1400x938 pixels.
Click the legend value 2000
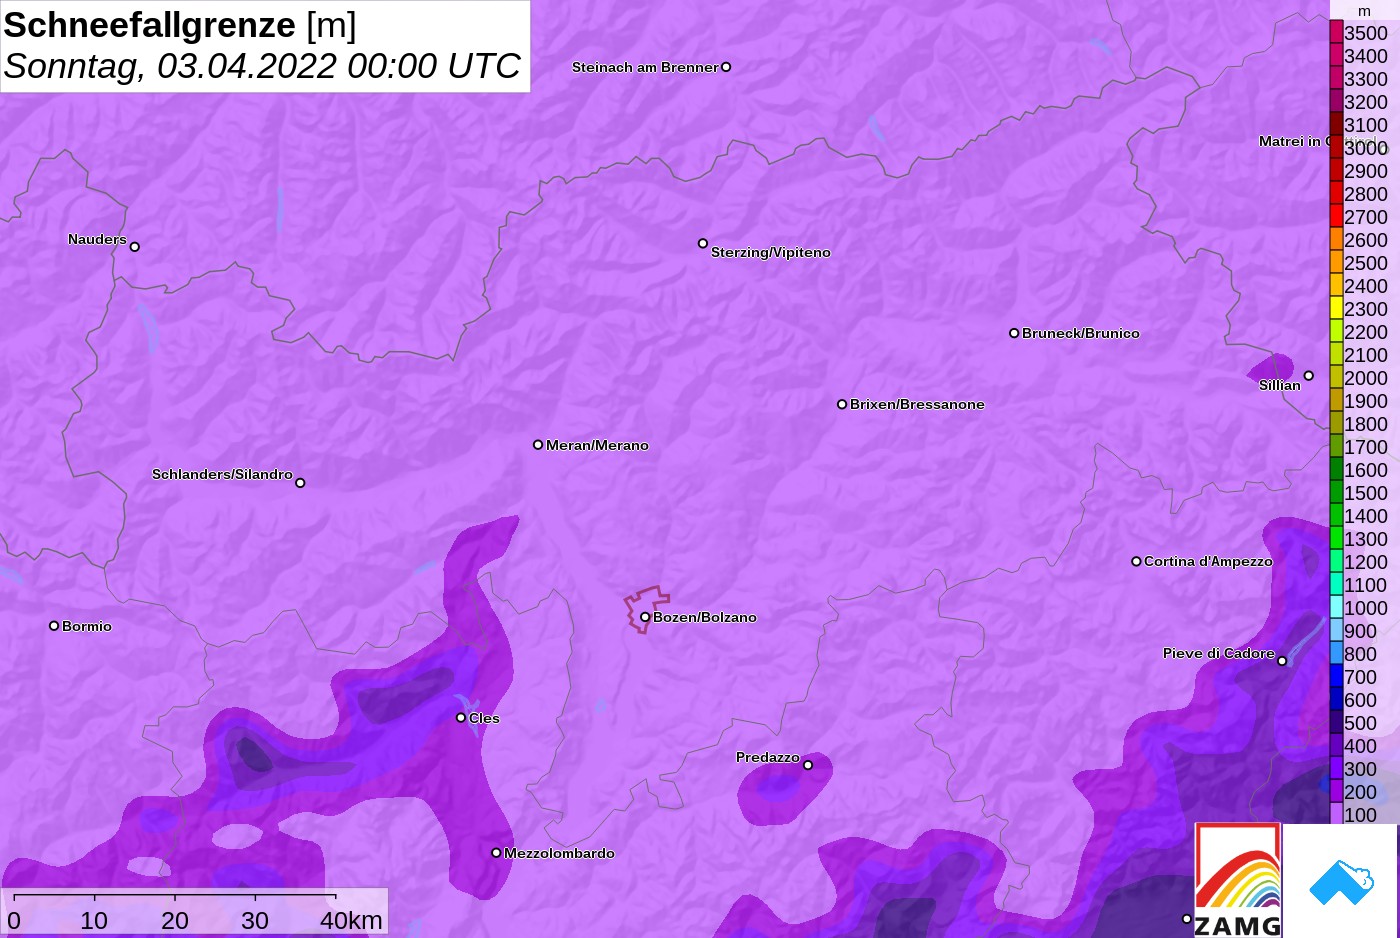coord(1366,378)
